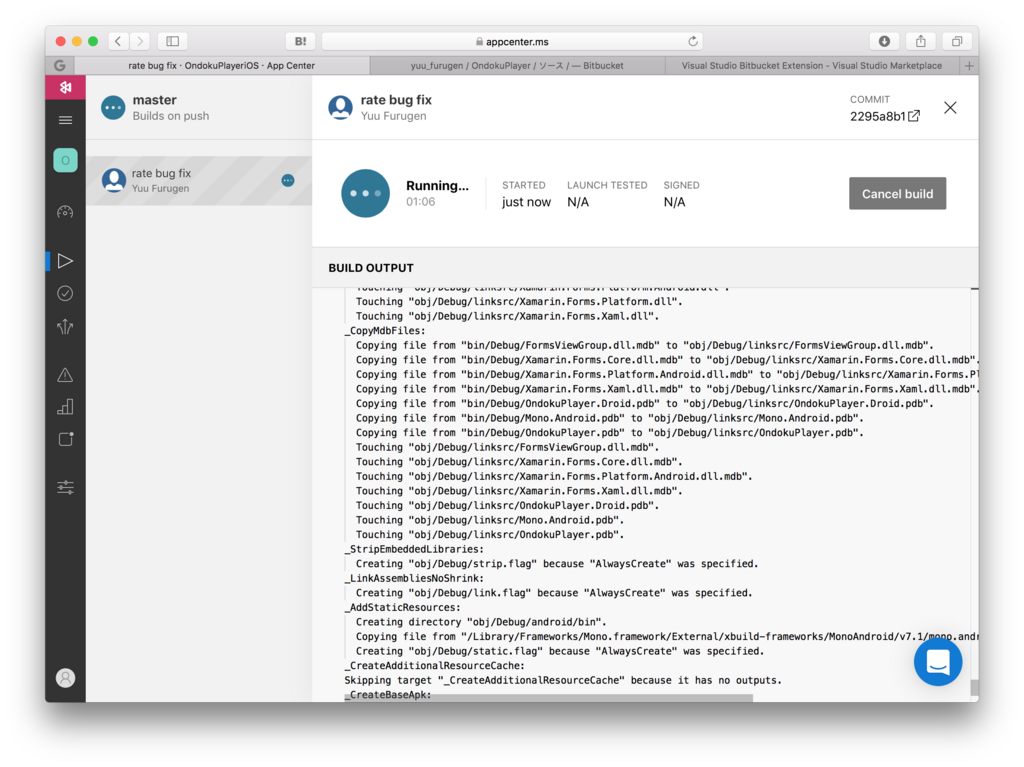
Task: Go back in Safari
Action: (118, 41)
